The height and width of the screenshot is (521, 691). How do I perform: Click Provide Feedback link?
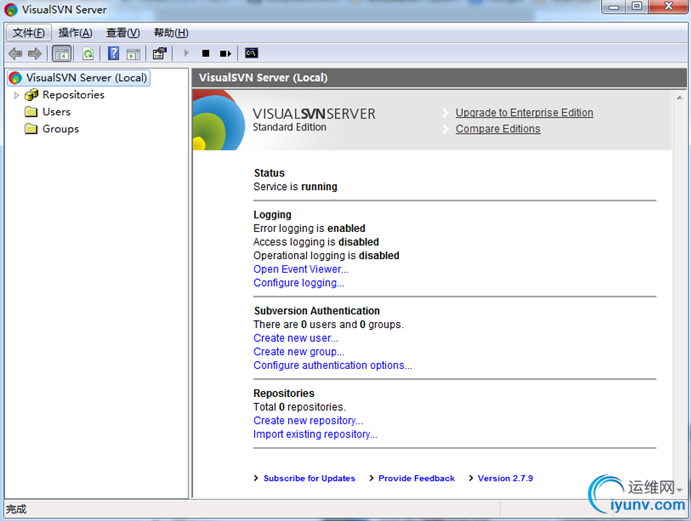[416, 478]
